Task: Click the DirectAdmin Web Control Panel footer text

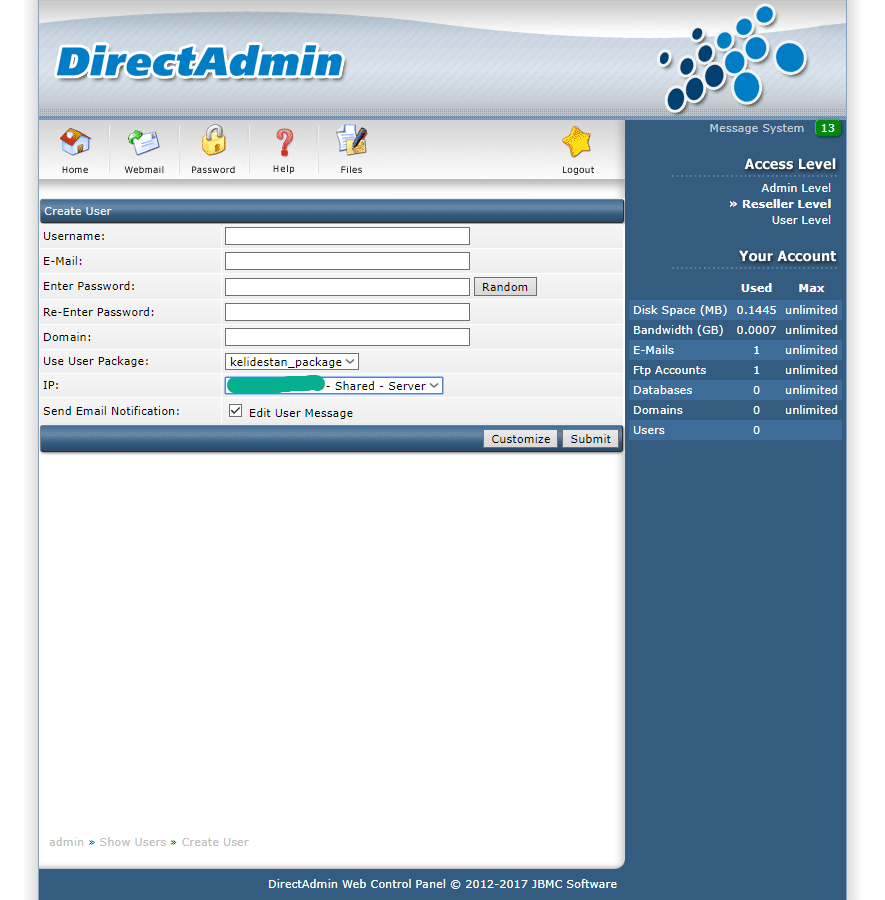Action: click(442, 884)
